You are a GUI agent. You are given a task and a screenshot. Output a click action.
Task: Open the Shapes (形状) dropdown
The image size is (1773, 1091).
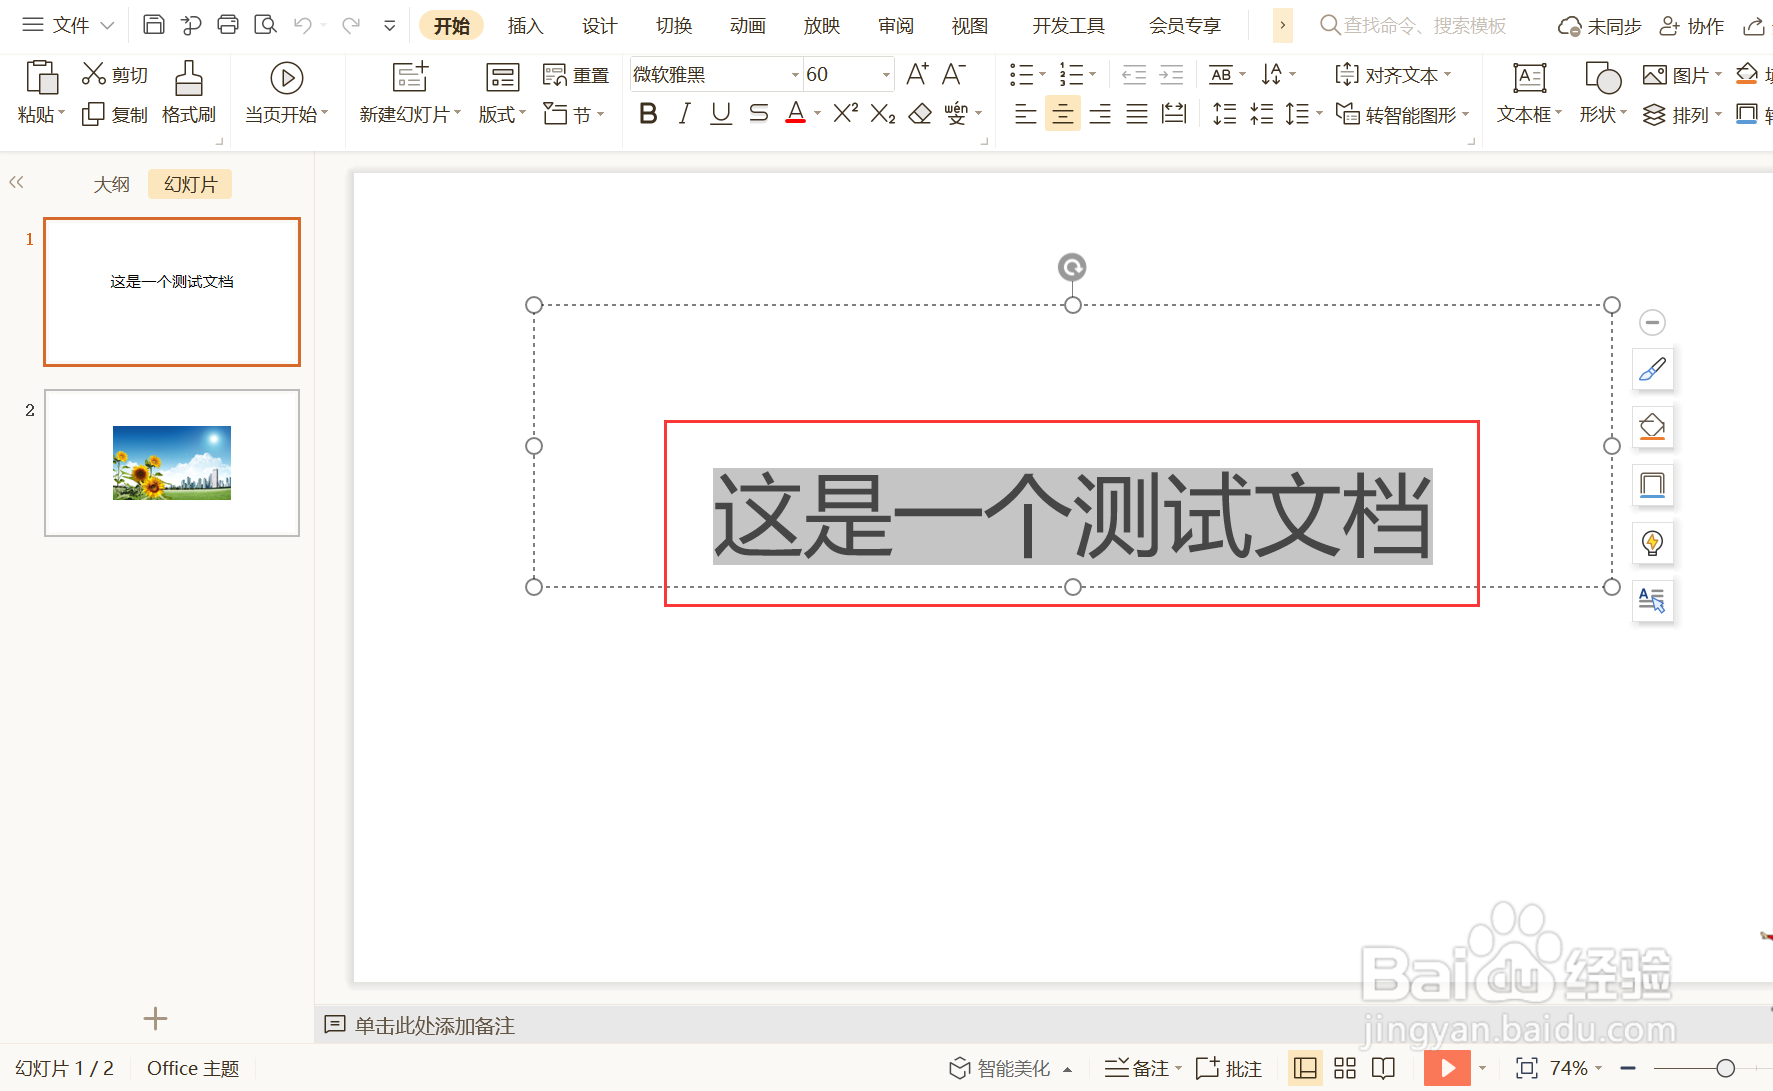pos(1603,114)
